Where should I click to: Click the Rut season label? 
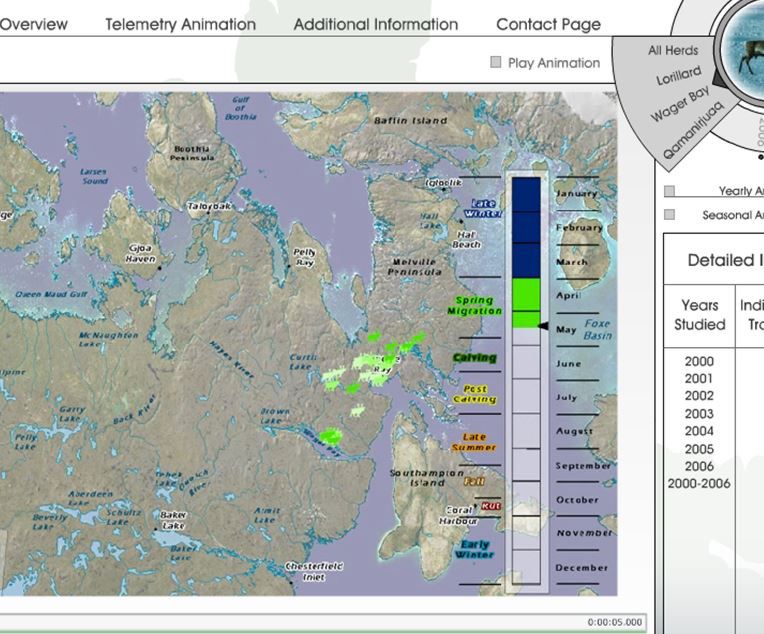491,506
